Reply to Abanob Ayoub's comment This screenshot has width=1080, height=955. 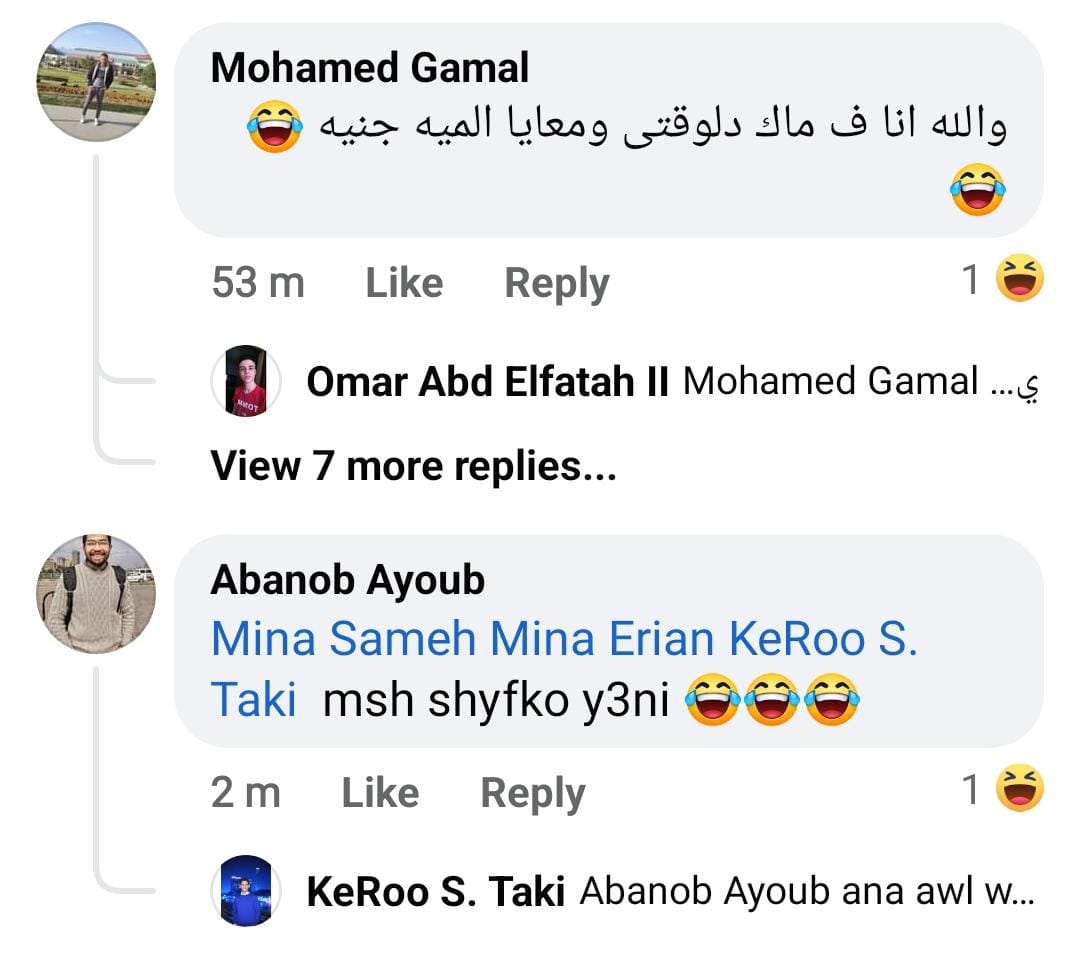532,793
